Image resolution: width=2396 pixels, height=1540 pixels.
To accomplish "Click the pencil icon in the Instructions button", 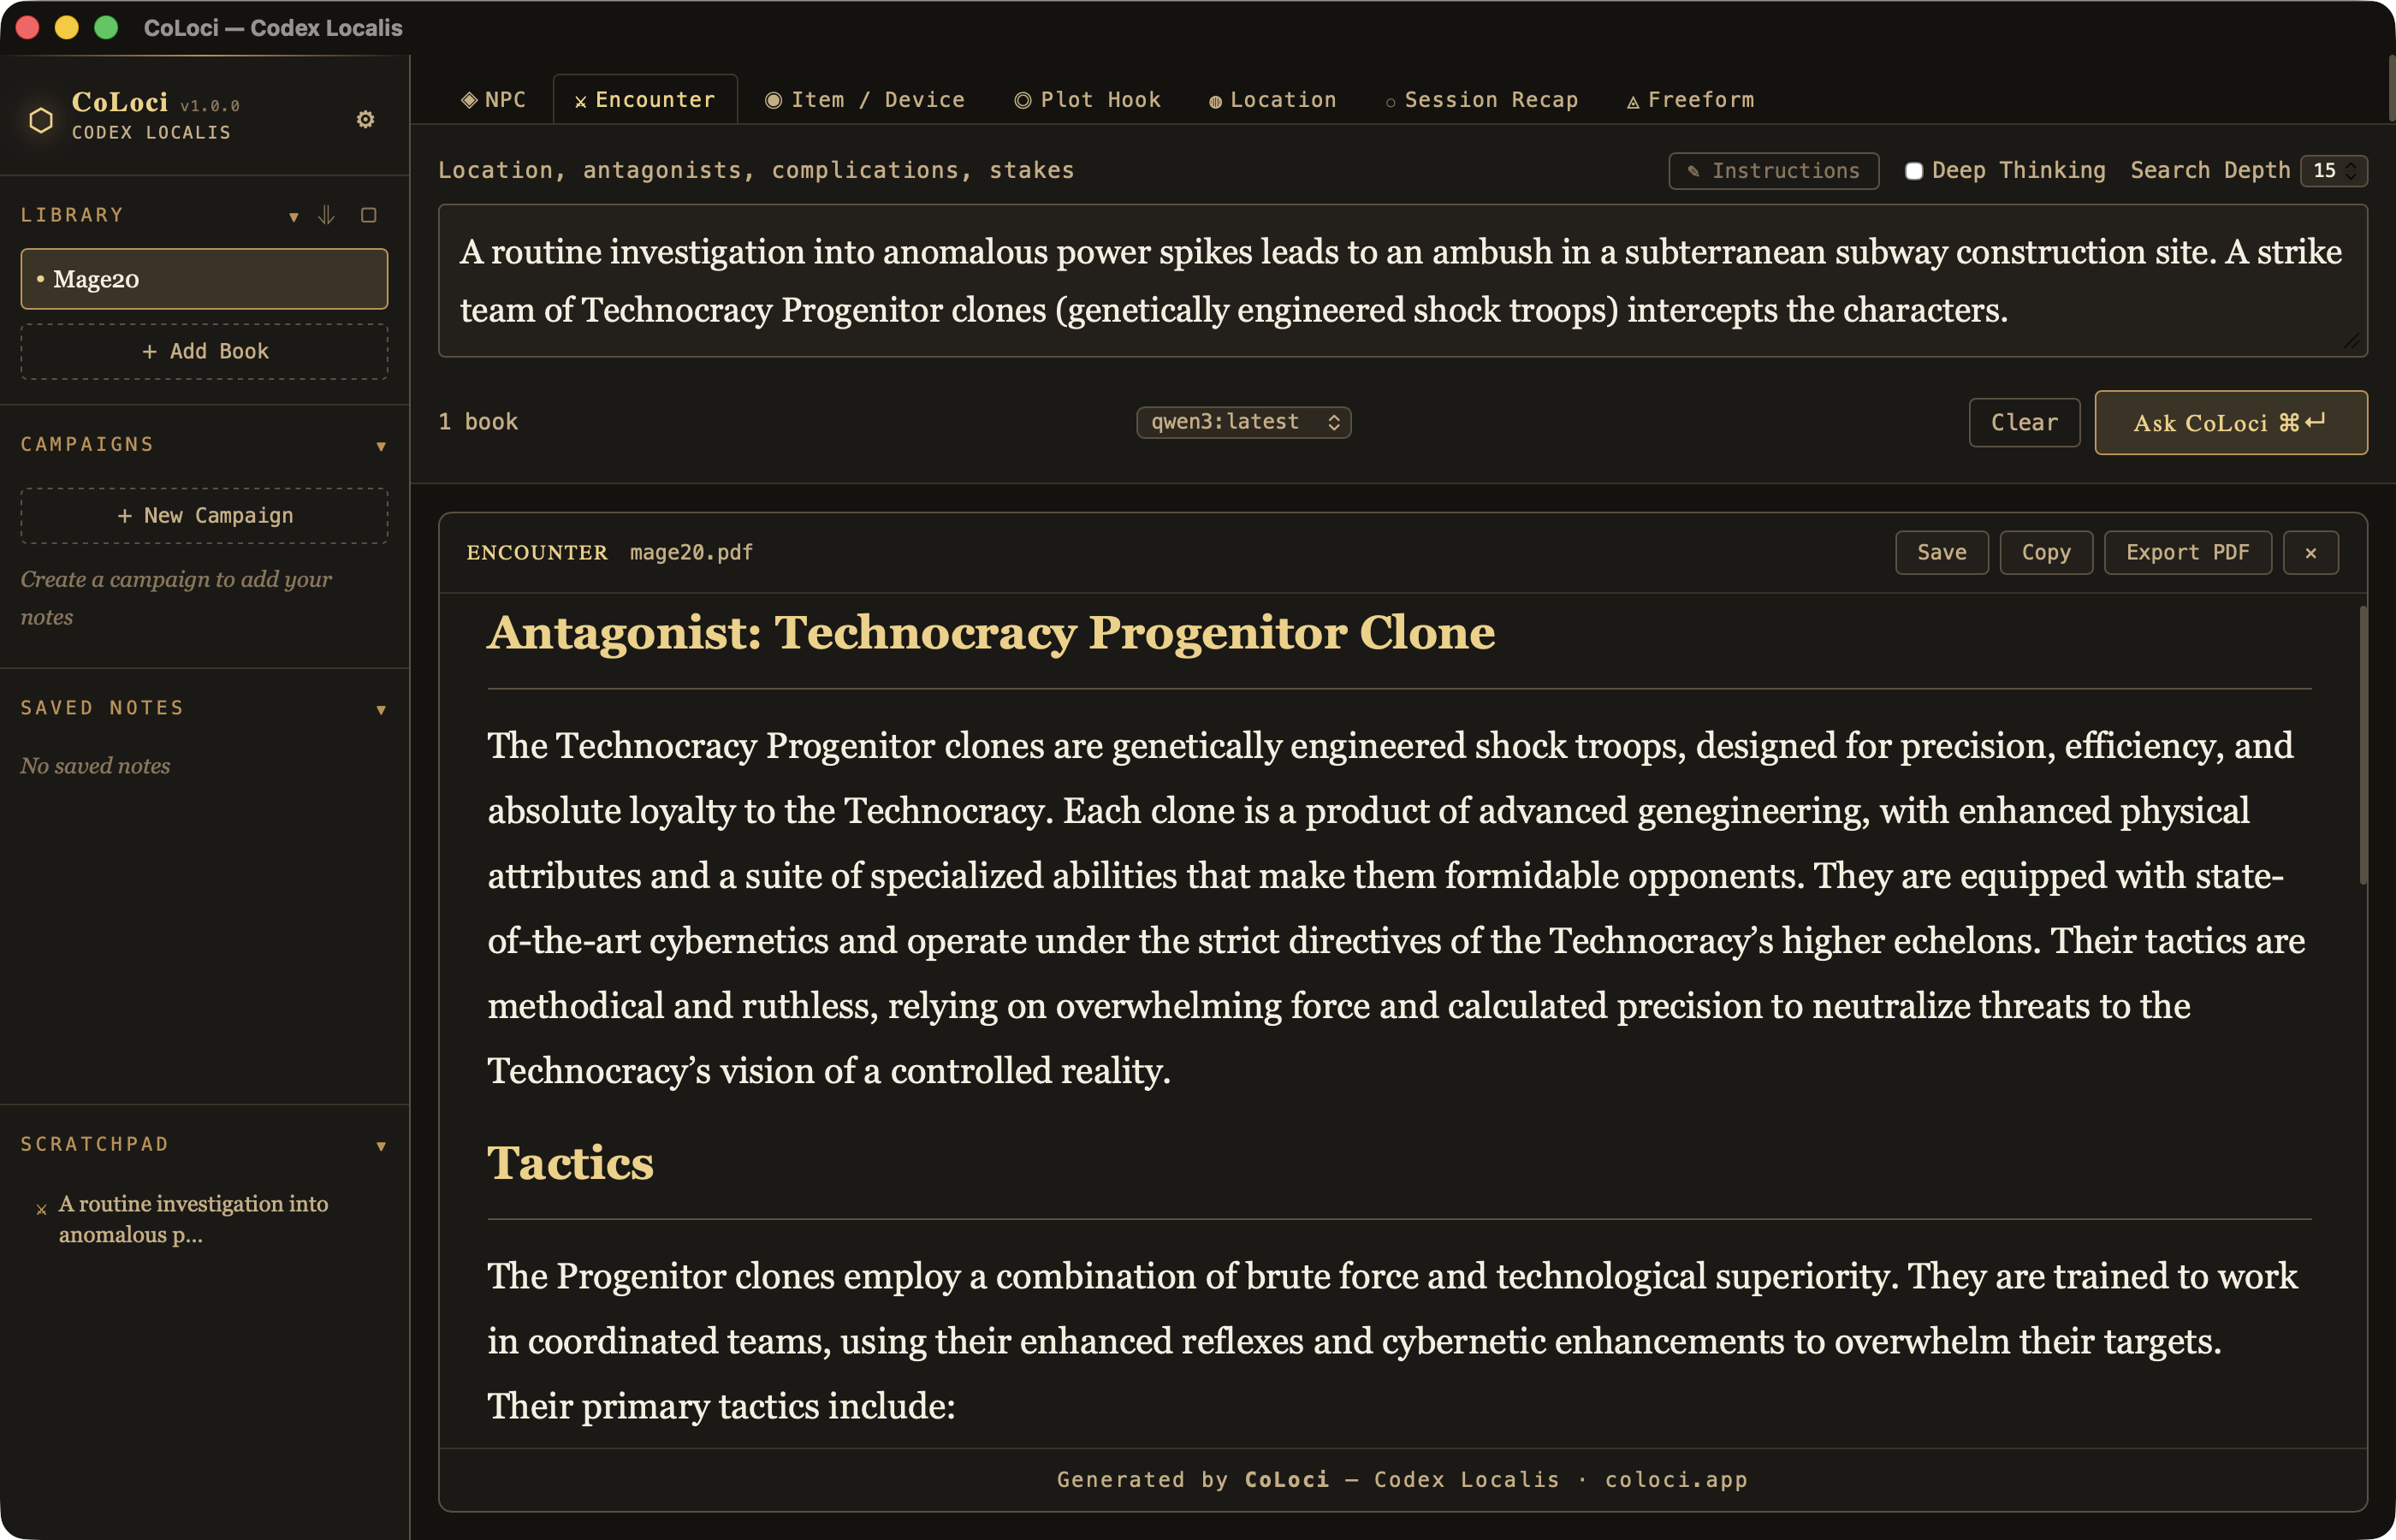I will 1693,171.
